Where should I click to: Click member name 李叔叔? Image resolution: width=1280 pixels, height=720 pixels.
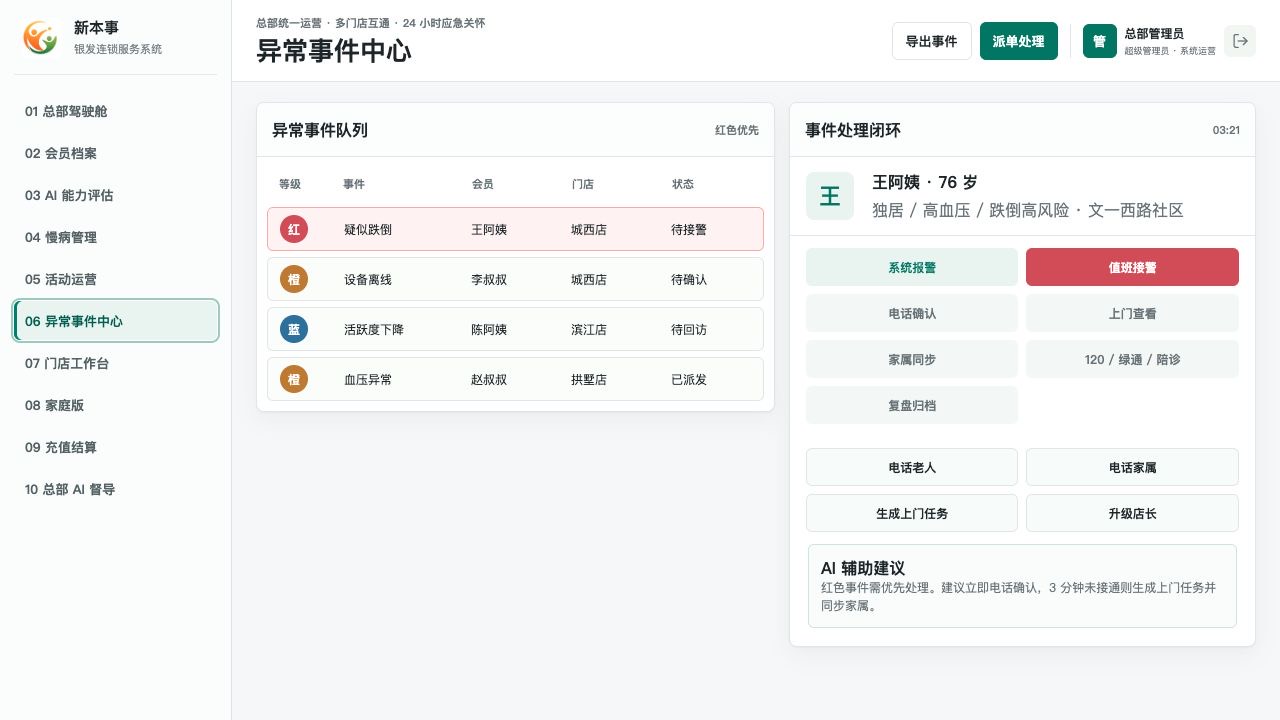click(x=489, y=279)
